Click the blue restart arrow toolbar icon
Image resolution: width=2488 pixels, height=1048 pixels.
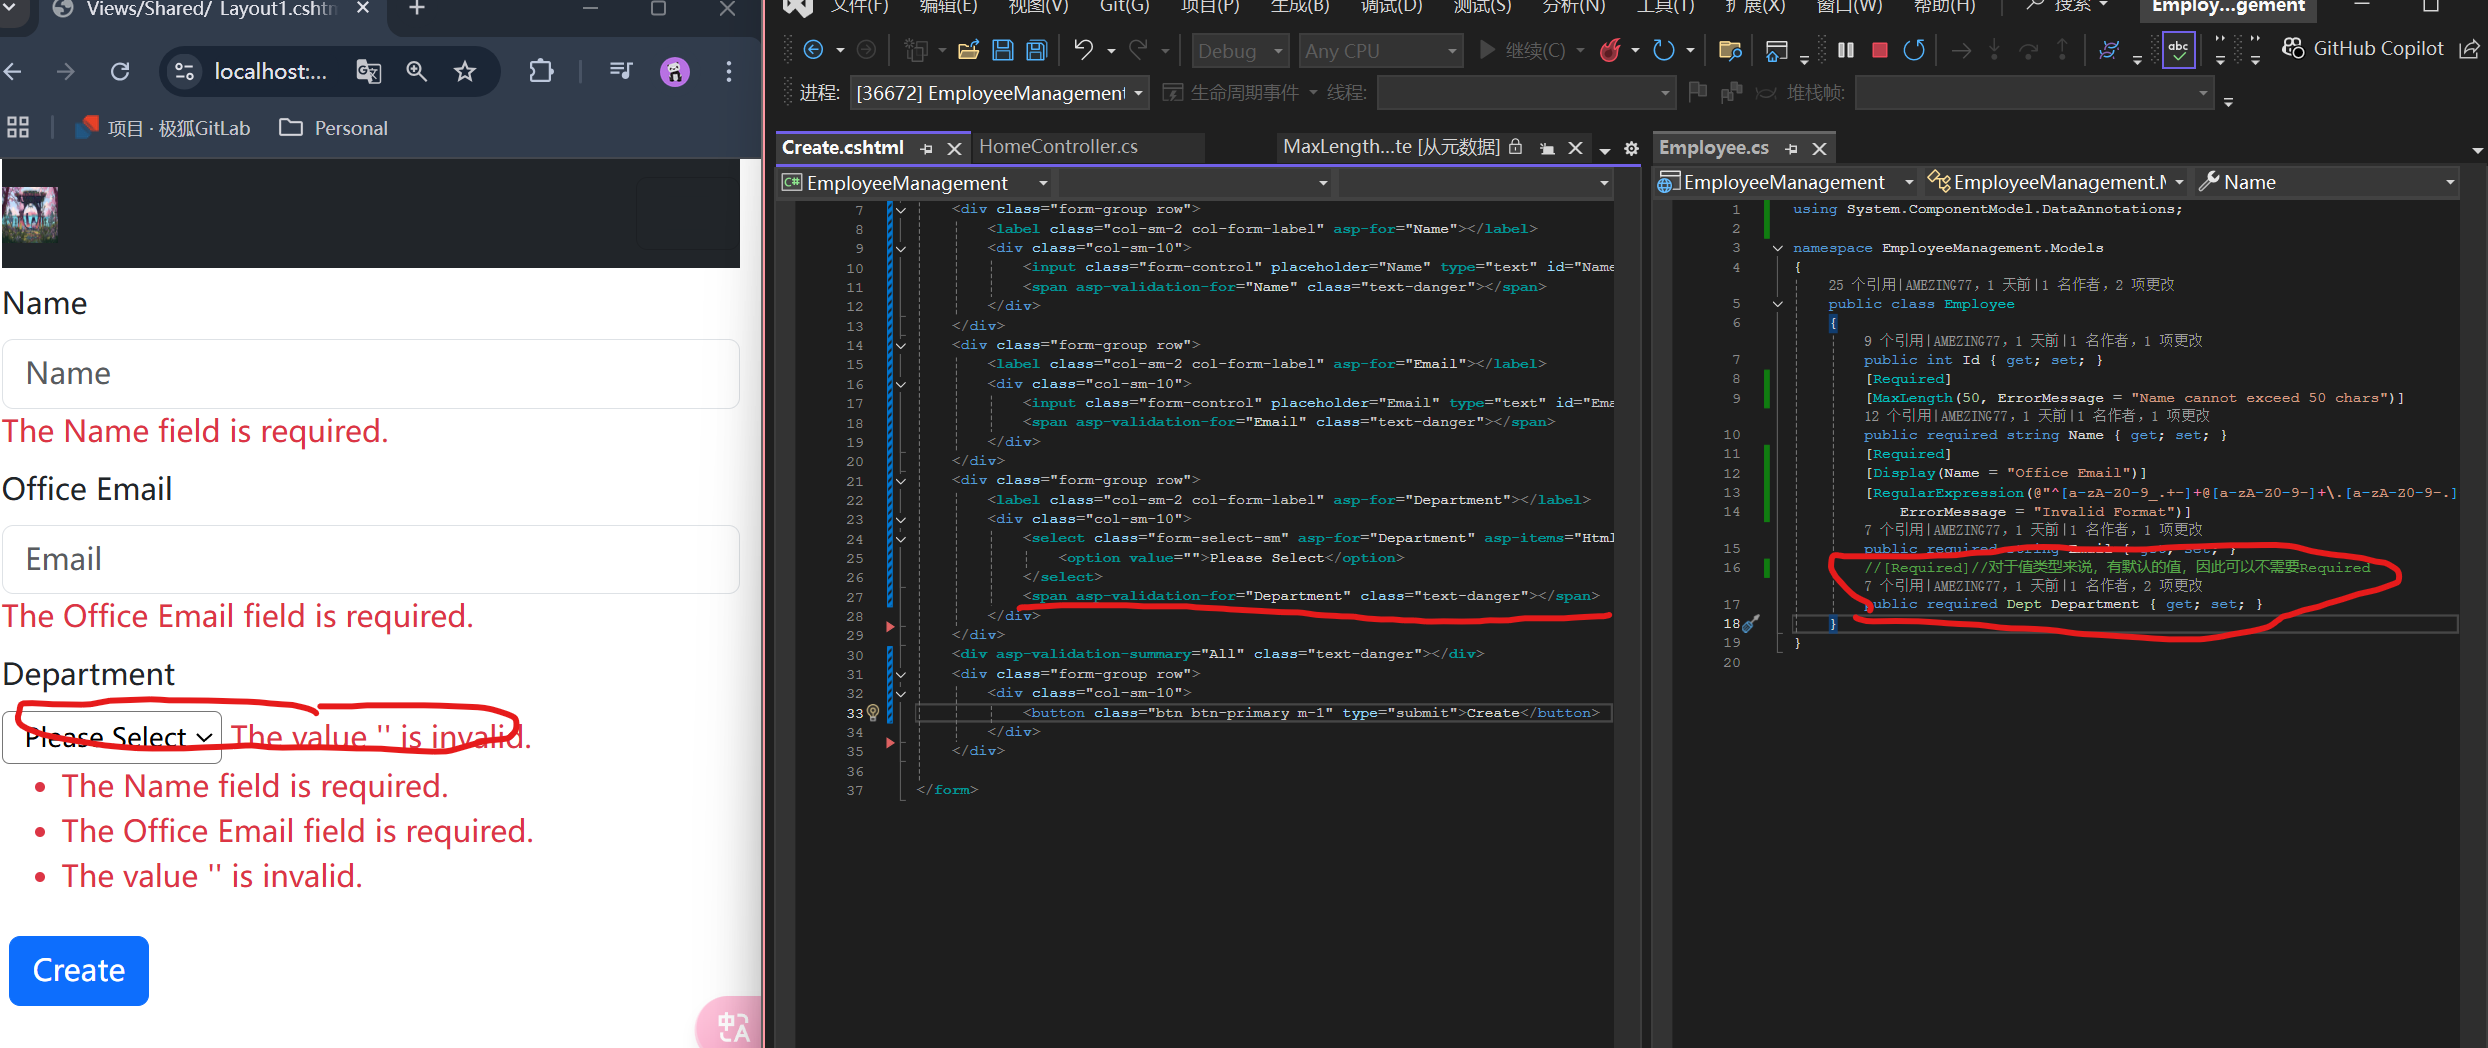(1663, 50)
